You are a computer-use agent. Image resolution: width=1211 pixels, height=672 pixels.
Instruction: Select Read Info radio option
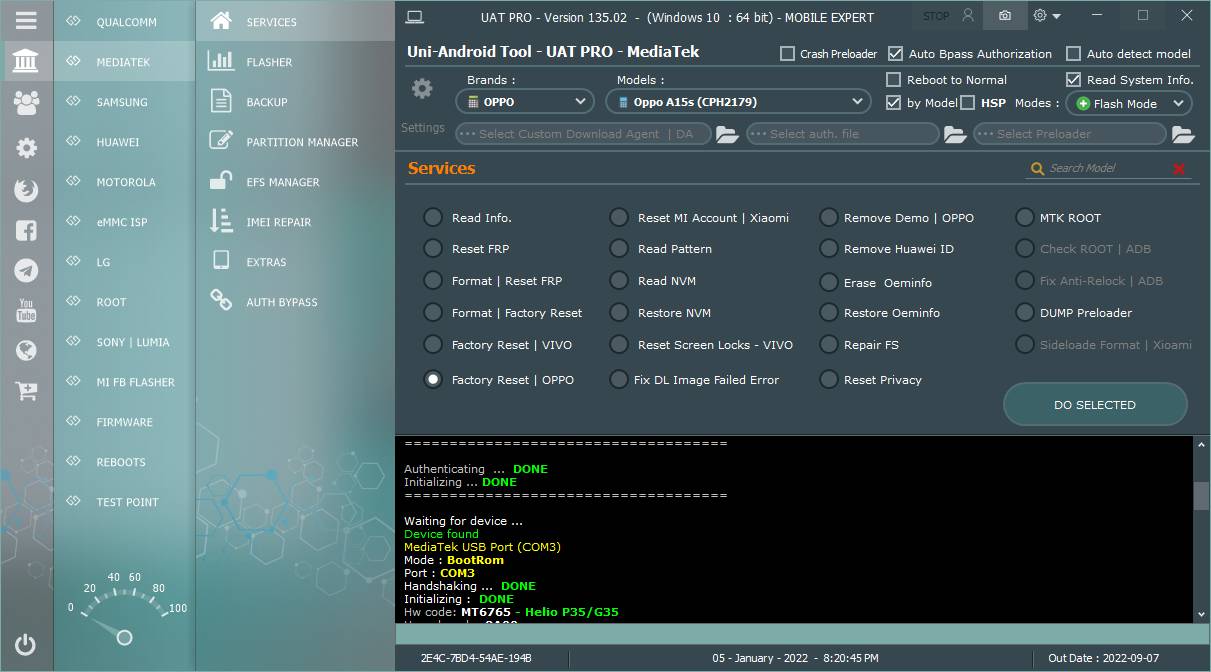433,218
